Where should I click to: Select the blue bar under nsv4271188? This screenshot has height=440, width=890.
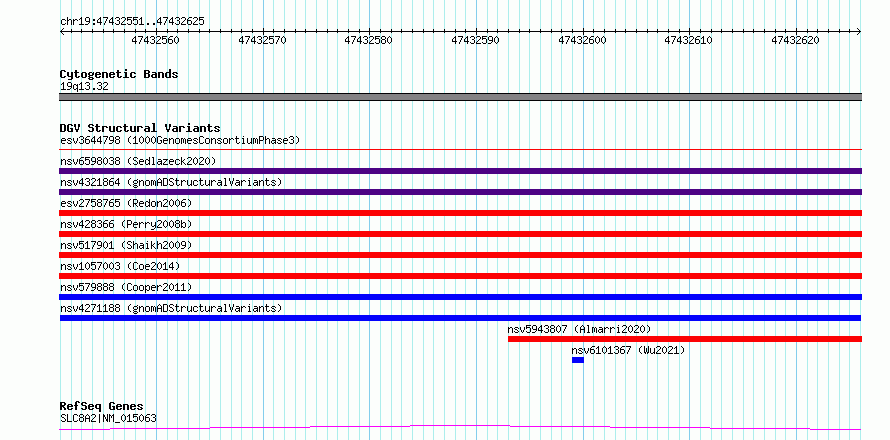[460, 318]
